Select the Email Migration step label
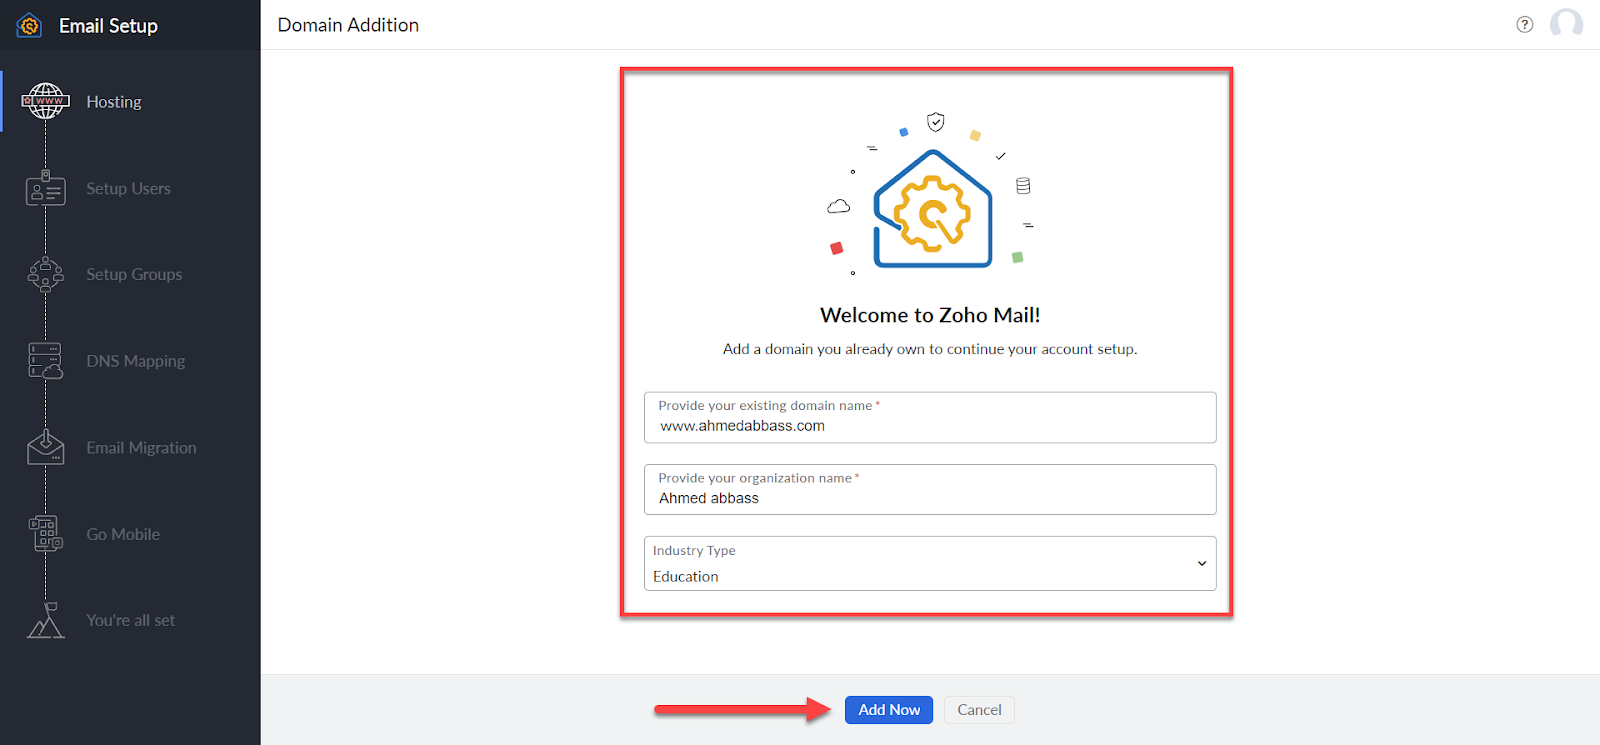 click(141, 448)
